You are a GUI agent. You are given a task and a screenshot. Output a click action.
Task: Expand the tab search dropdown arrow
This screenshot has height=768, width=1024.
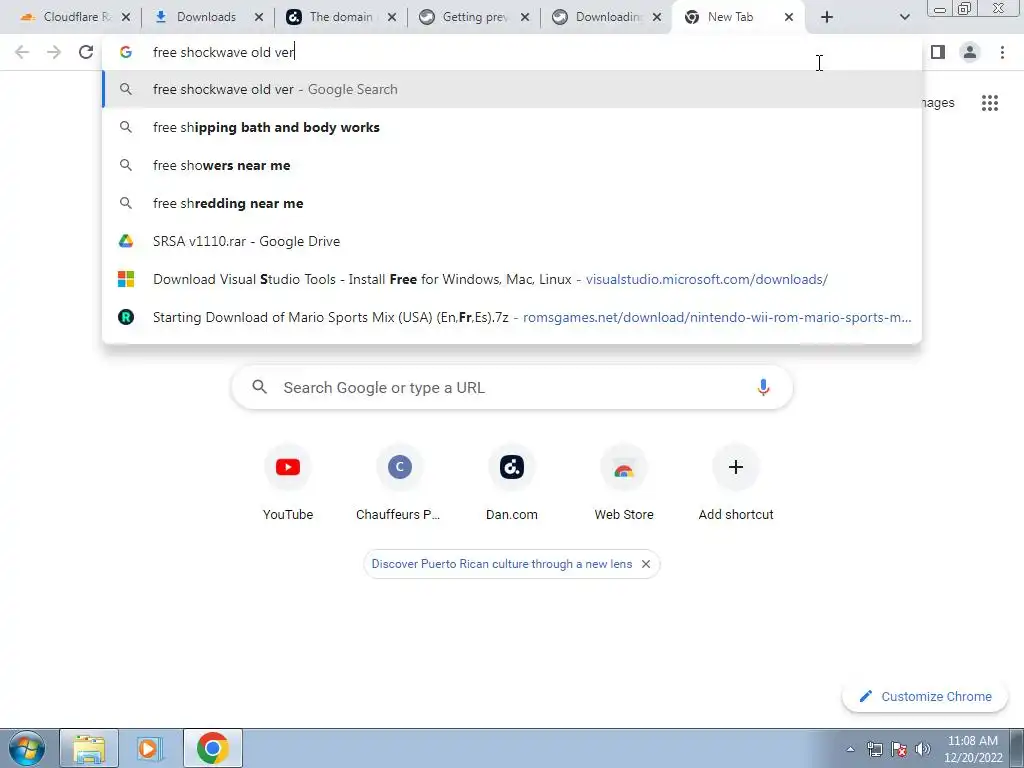pyautogui.click(x=904, y=17)
